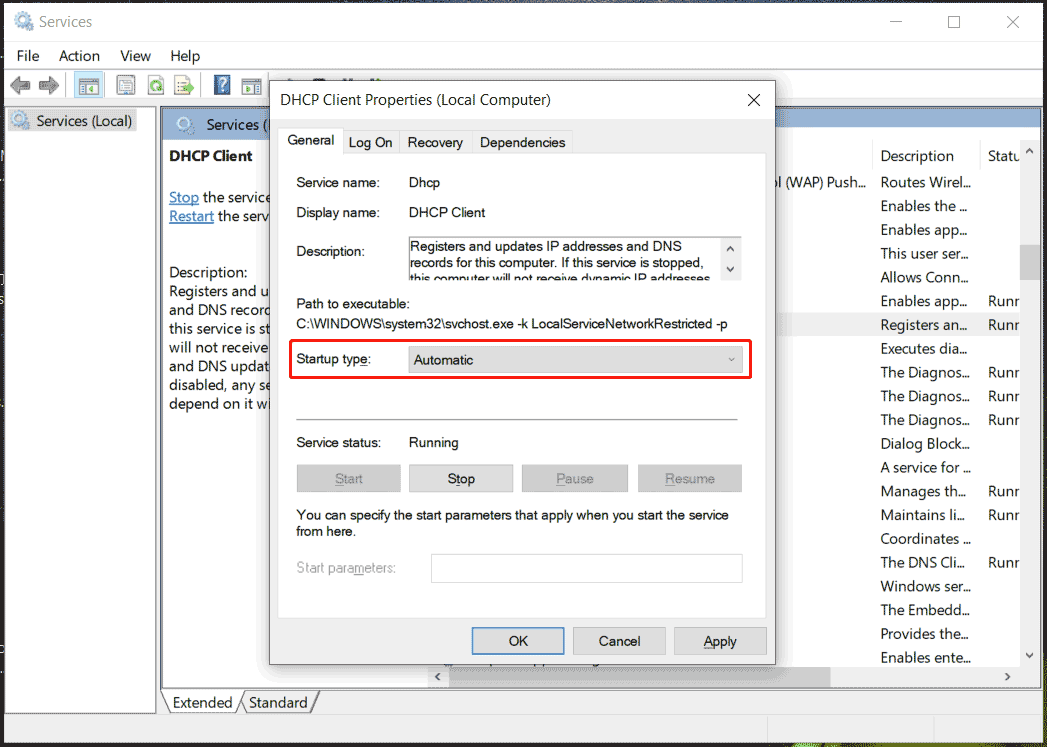Viewport: 1047px width, 747px height.
Task: Open the Startup type dropdown
Action: point(576,360)
